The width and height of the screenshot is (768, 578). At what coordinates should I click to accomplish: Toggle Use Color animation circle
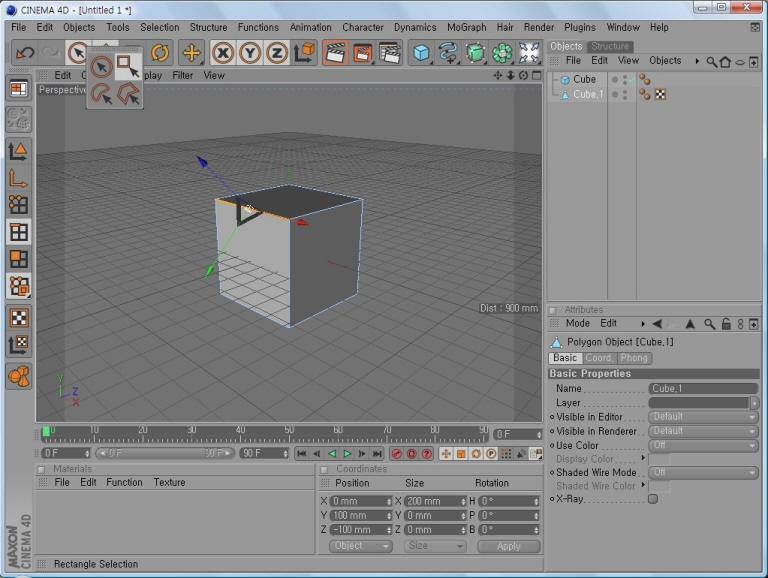coord(552,446)
